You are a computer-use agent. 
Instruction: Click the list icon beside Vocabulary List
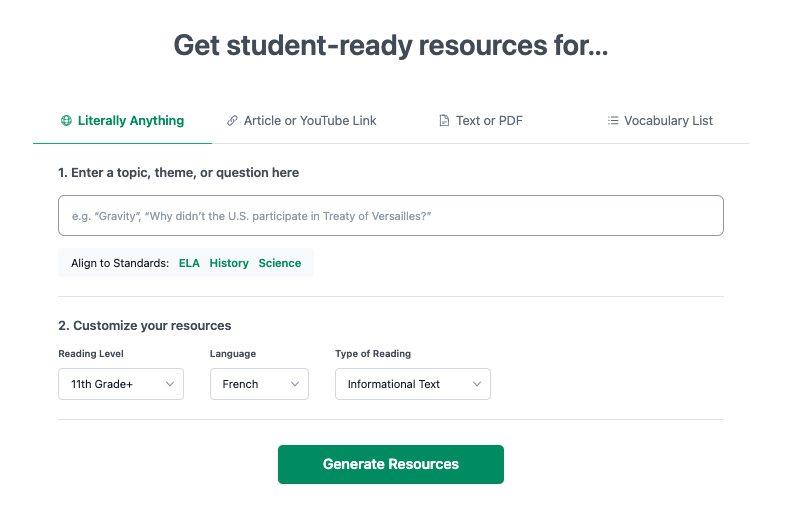tap(613, 121)
